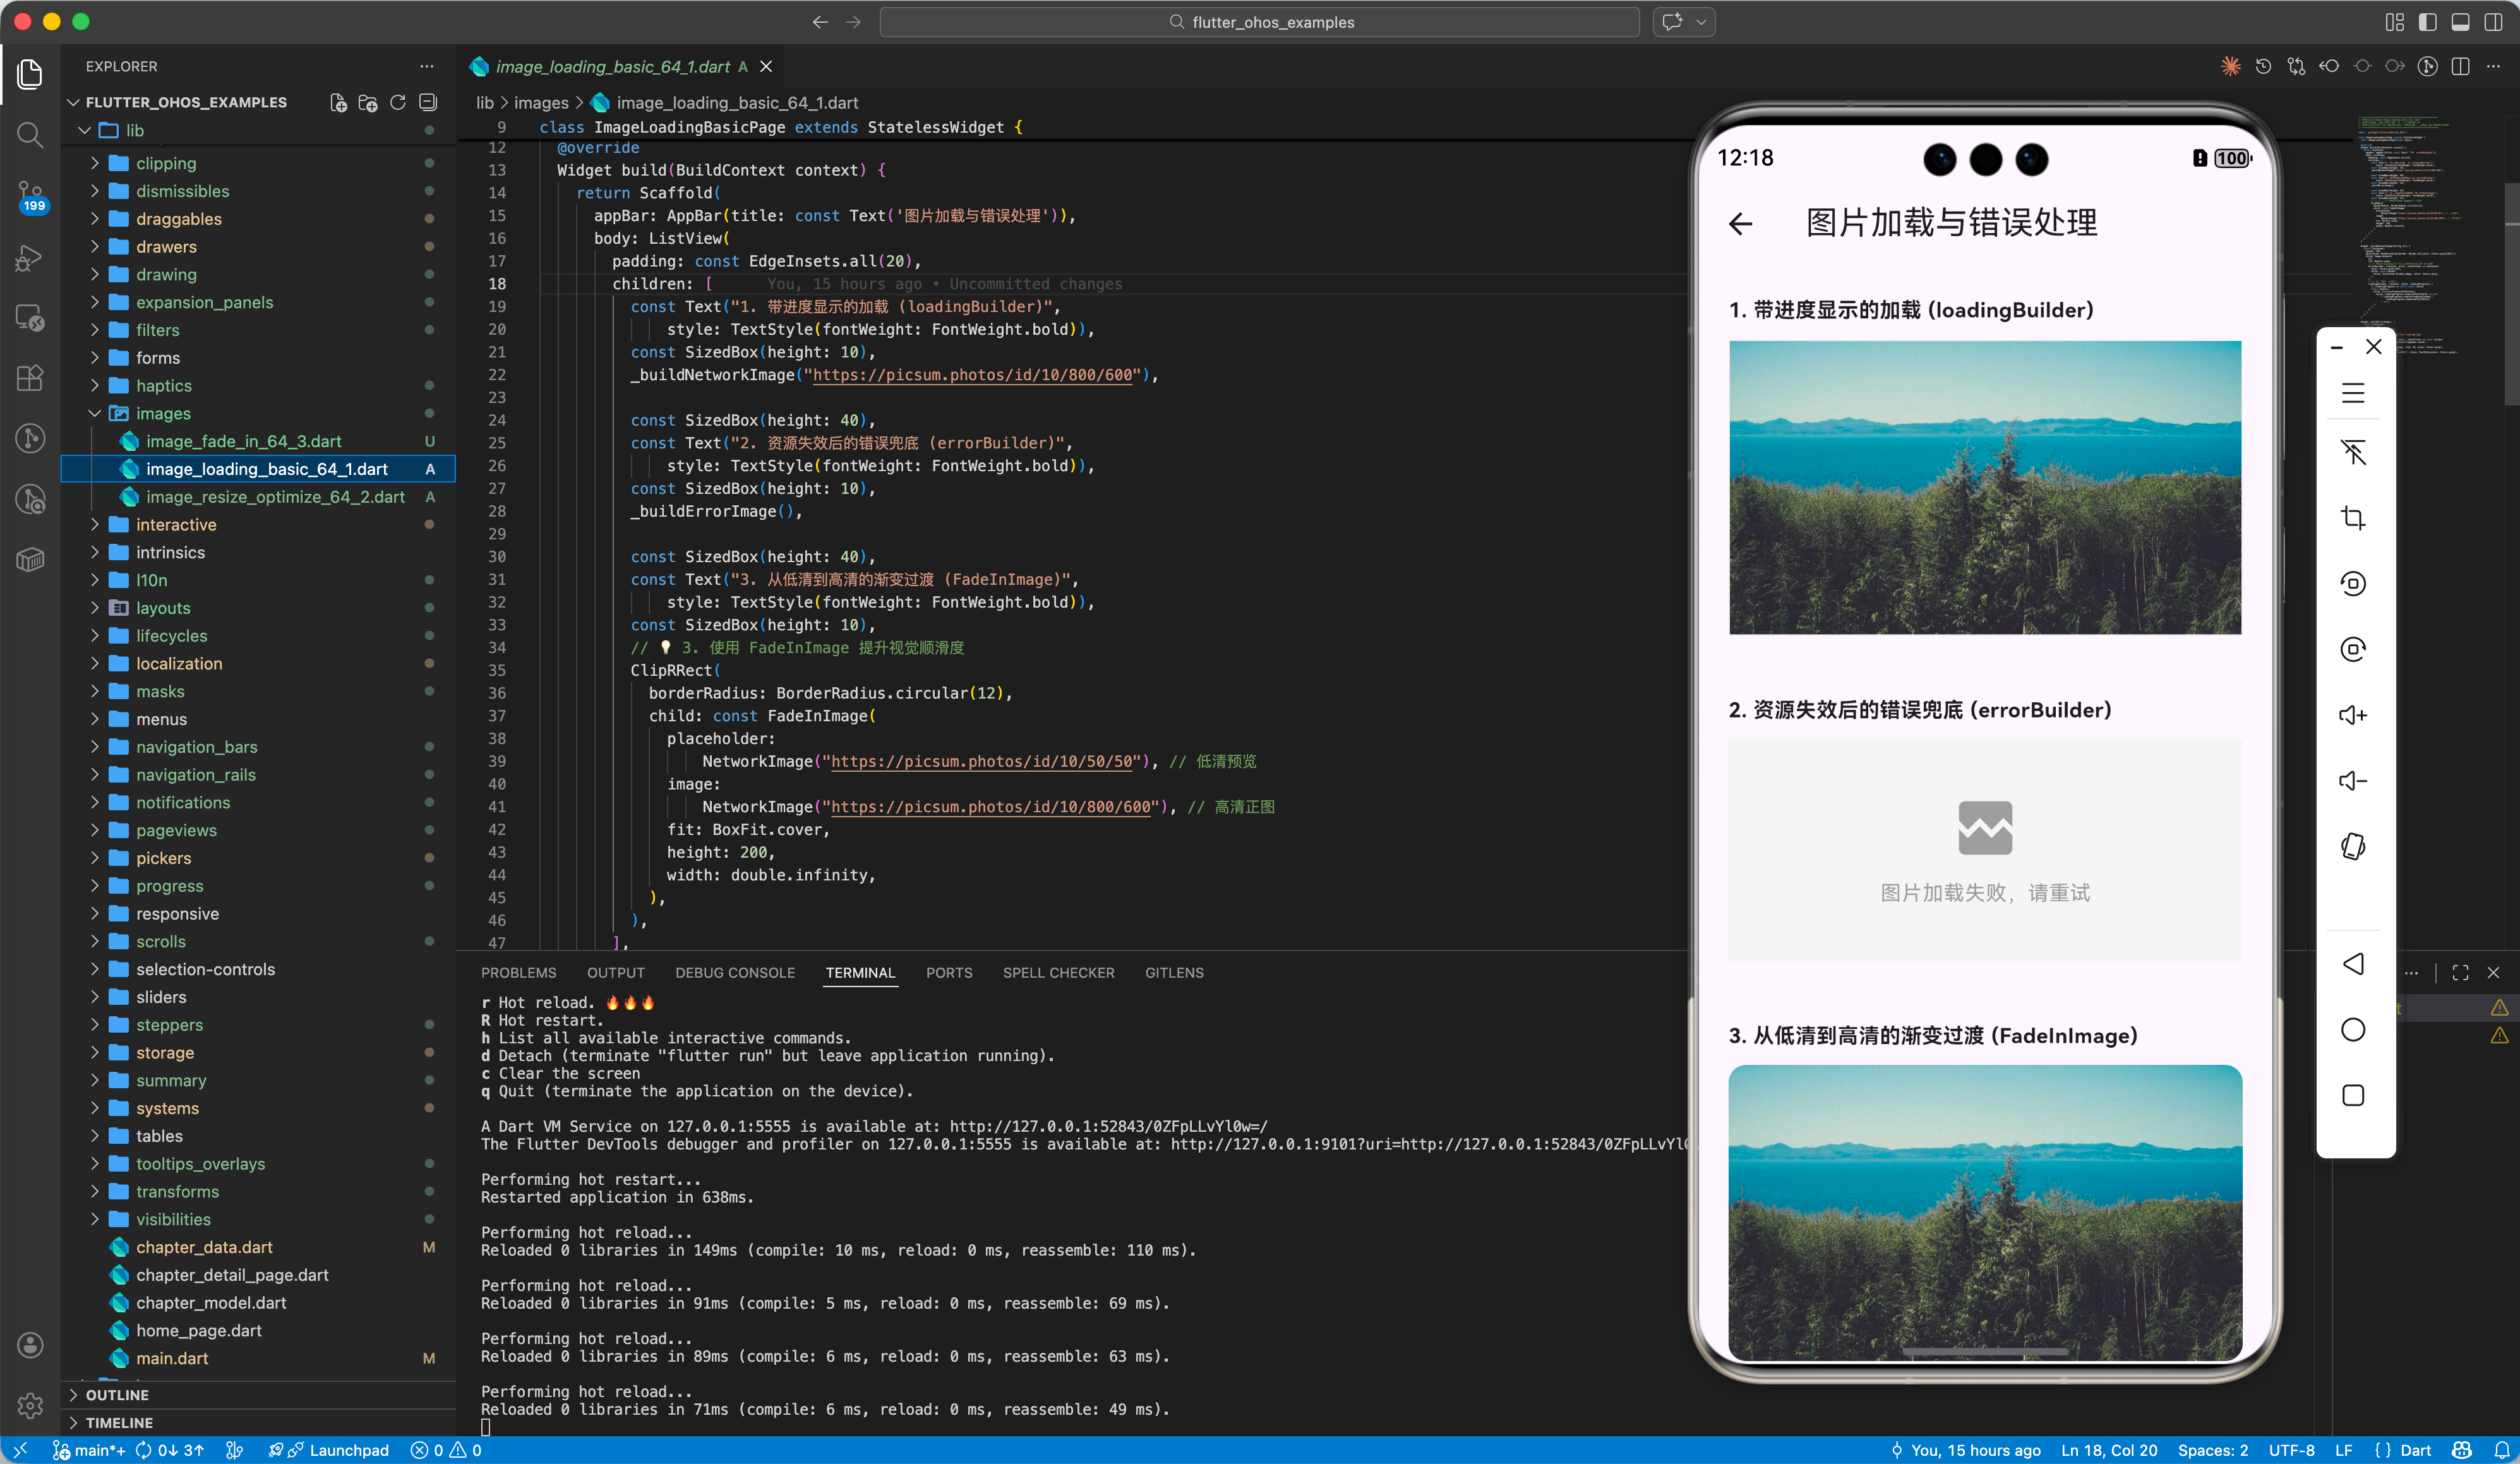
Task: Open main.dart in the file tree
Action: 172,1358
